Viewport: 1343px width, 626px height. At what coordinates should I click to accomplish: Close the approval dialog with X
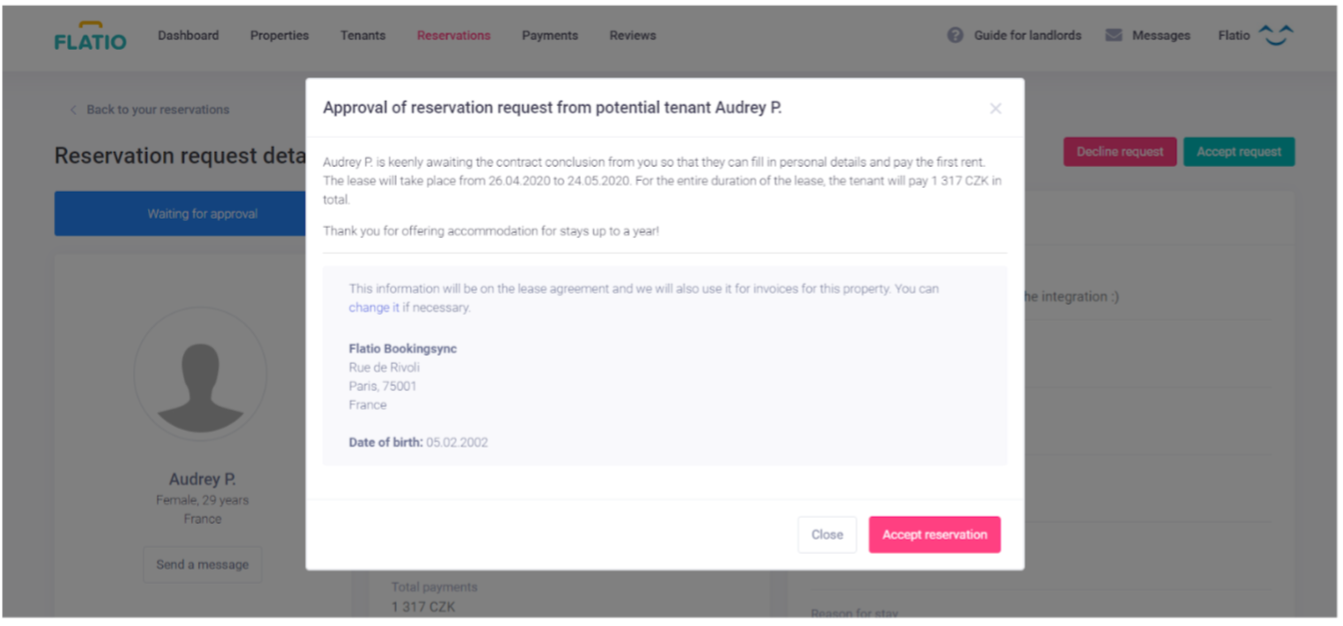(995, 108)
